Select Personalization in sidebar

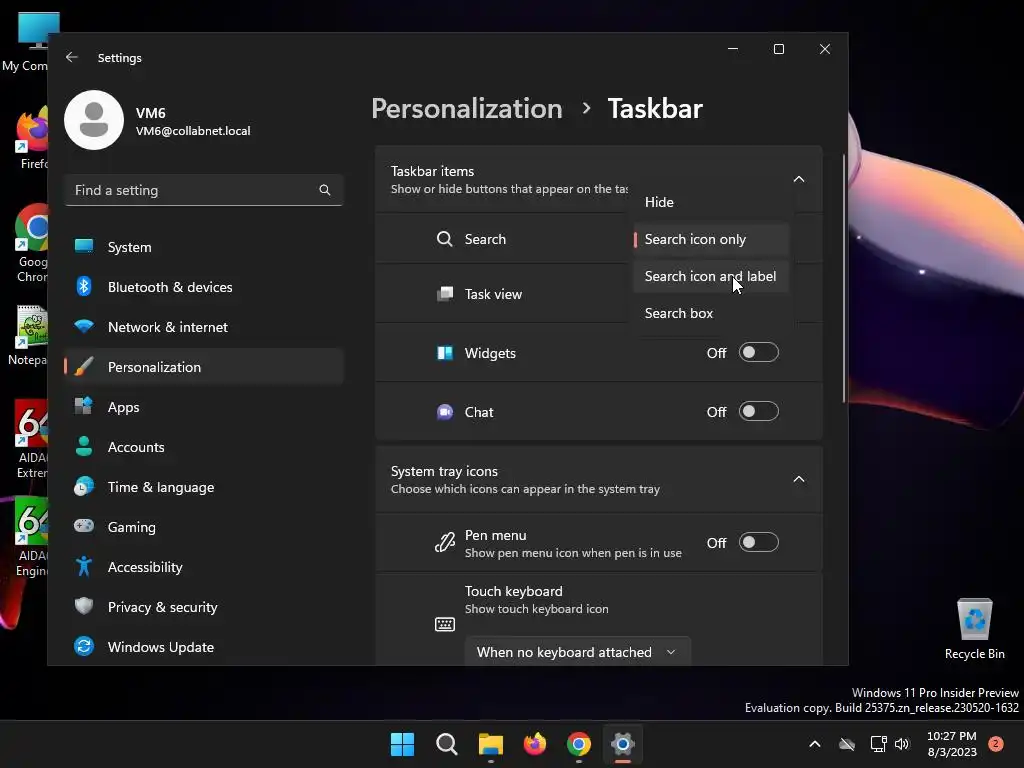[x=204, y=367]
